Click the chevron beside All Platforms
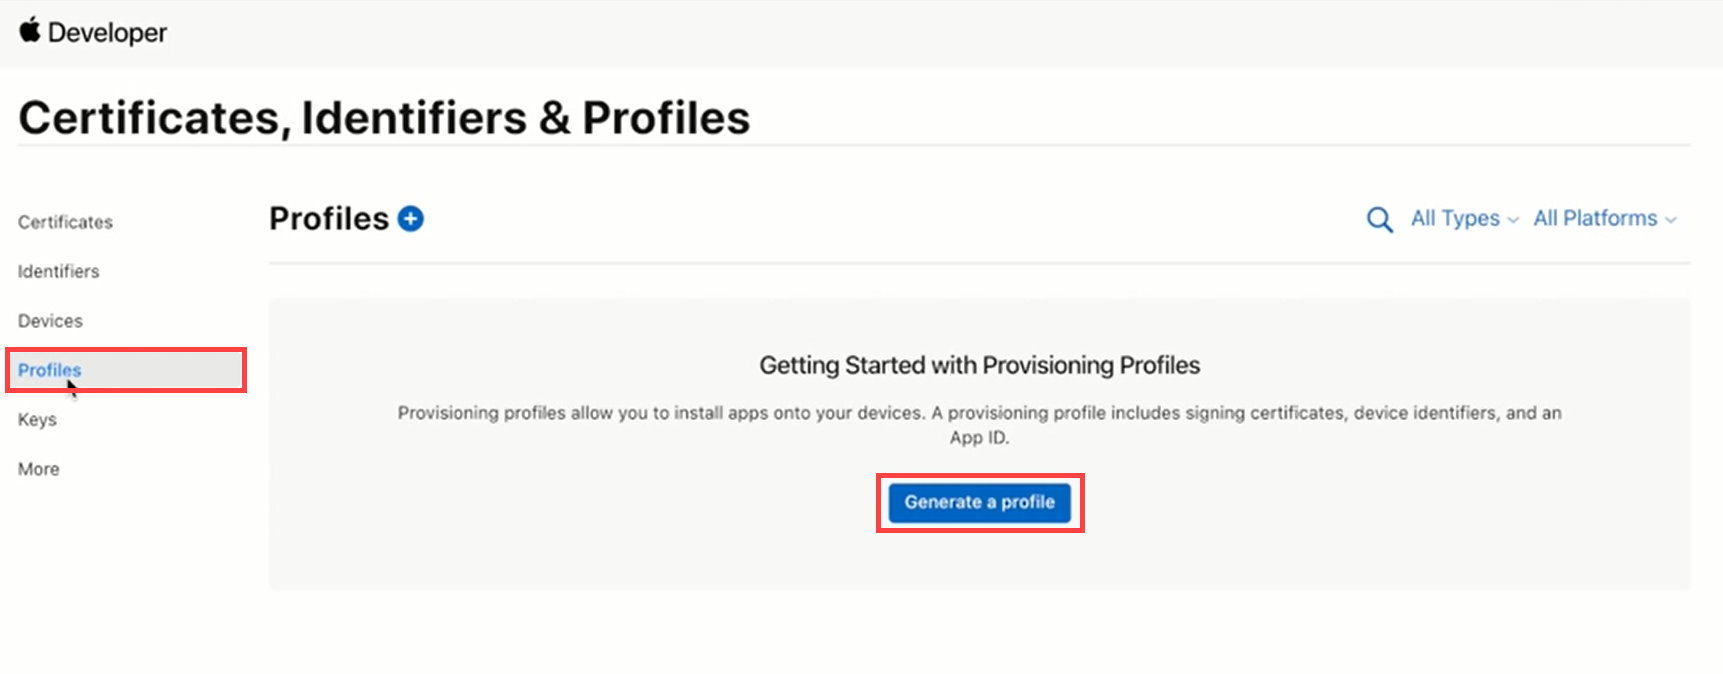The height and width of the screenshot is (674, 1723). 1671,220
